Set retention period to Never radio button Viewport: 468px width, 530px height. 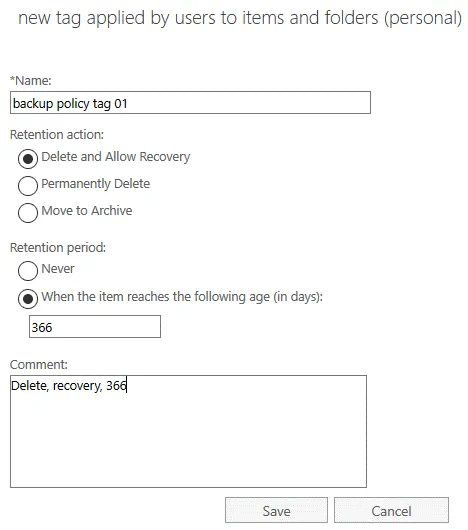coord(28,271)
